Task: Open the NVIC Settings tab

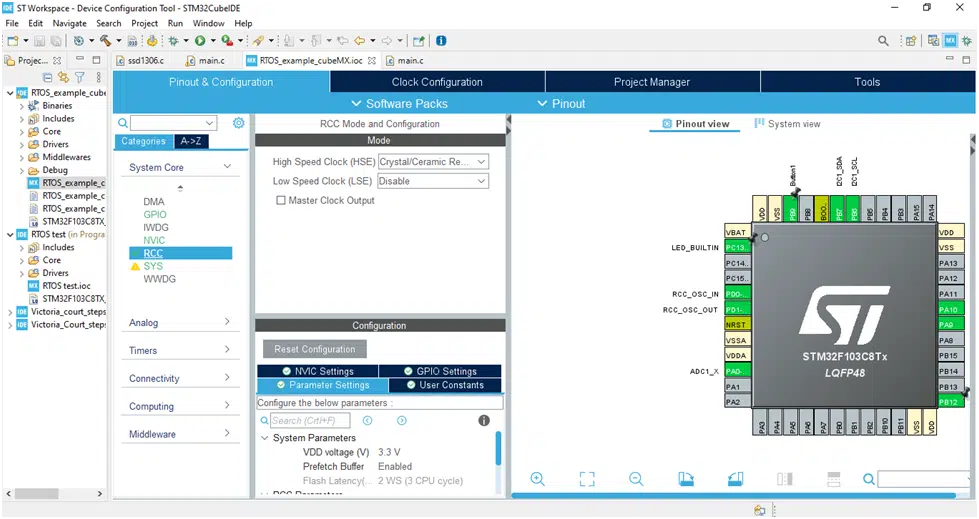Action: pos(317,371)
